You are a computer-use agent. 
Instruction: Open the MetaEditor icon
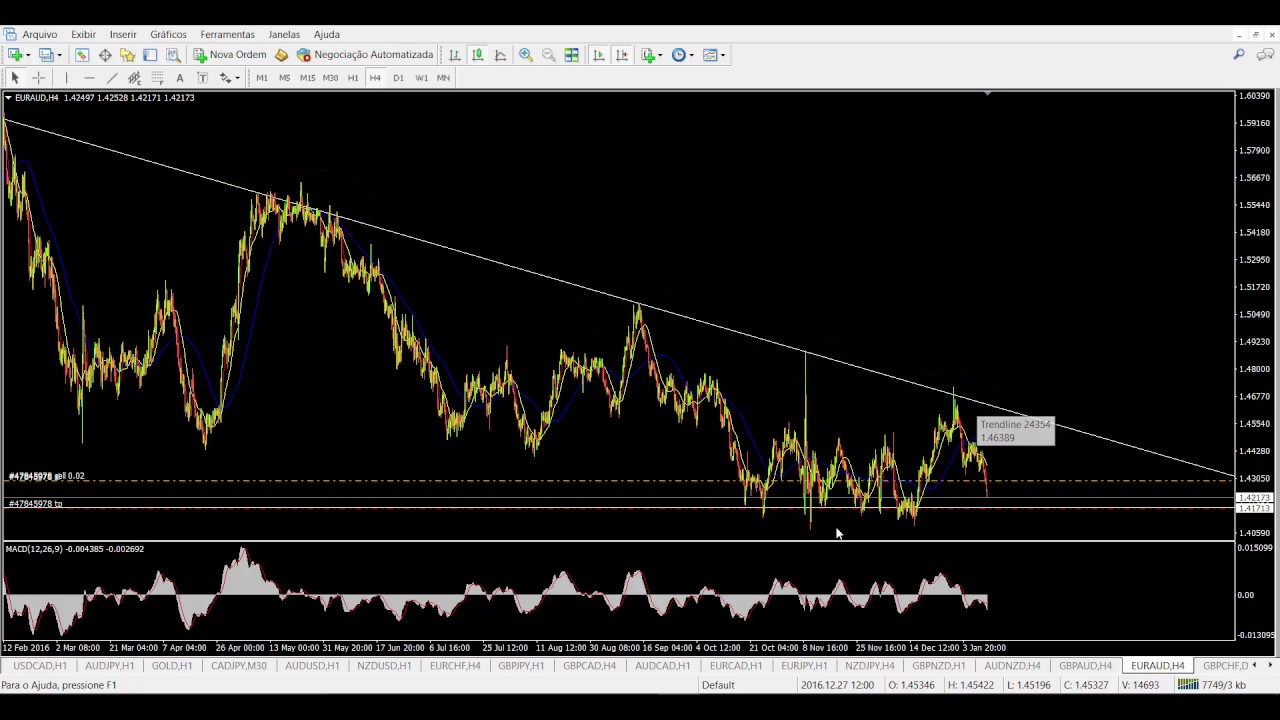tap(281, 55)
